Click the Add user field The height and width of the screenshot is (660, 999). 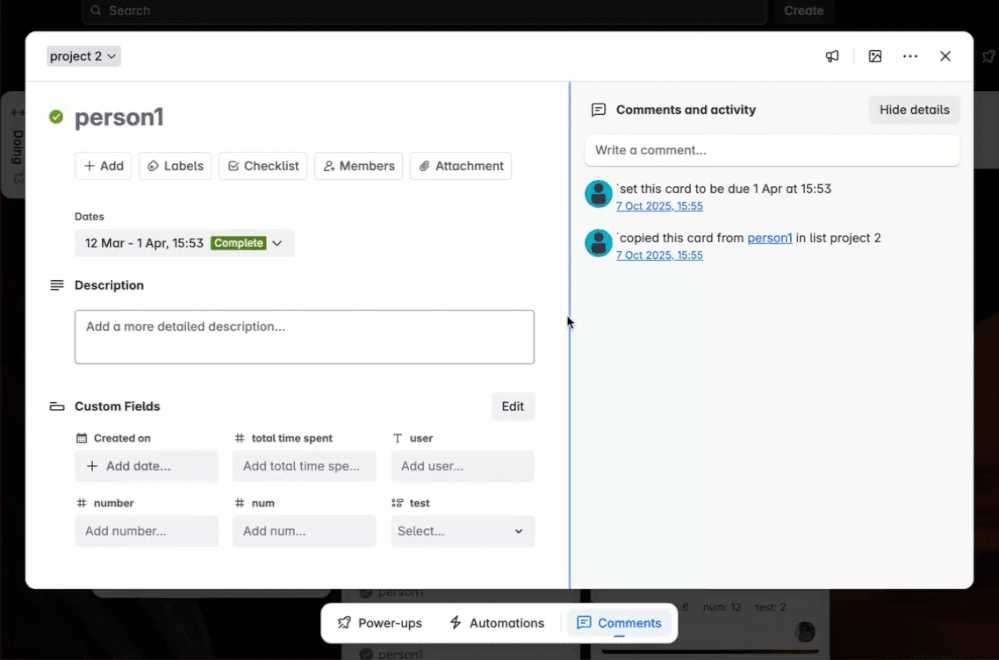tap(463, 466)
